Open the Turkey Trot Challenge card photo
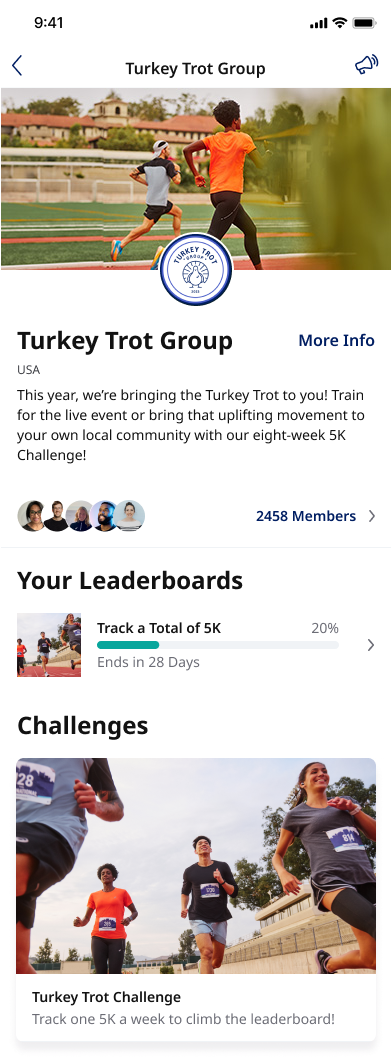 point(196,866)
